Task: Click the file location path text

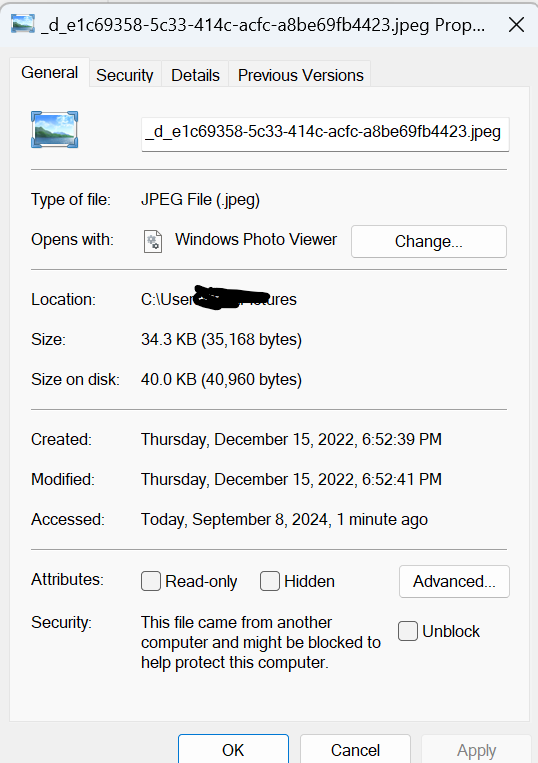Action: point(219,299)
